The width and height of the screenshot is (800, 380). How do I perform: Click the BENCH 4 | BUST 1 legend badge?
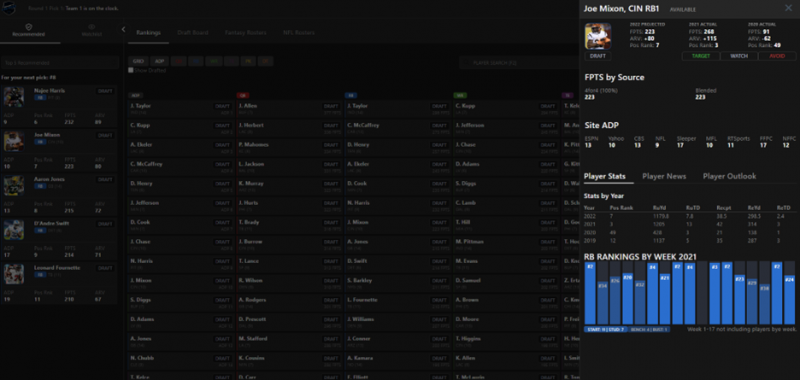[x=648, y=330]
